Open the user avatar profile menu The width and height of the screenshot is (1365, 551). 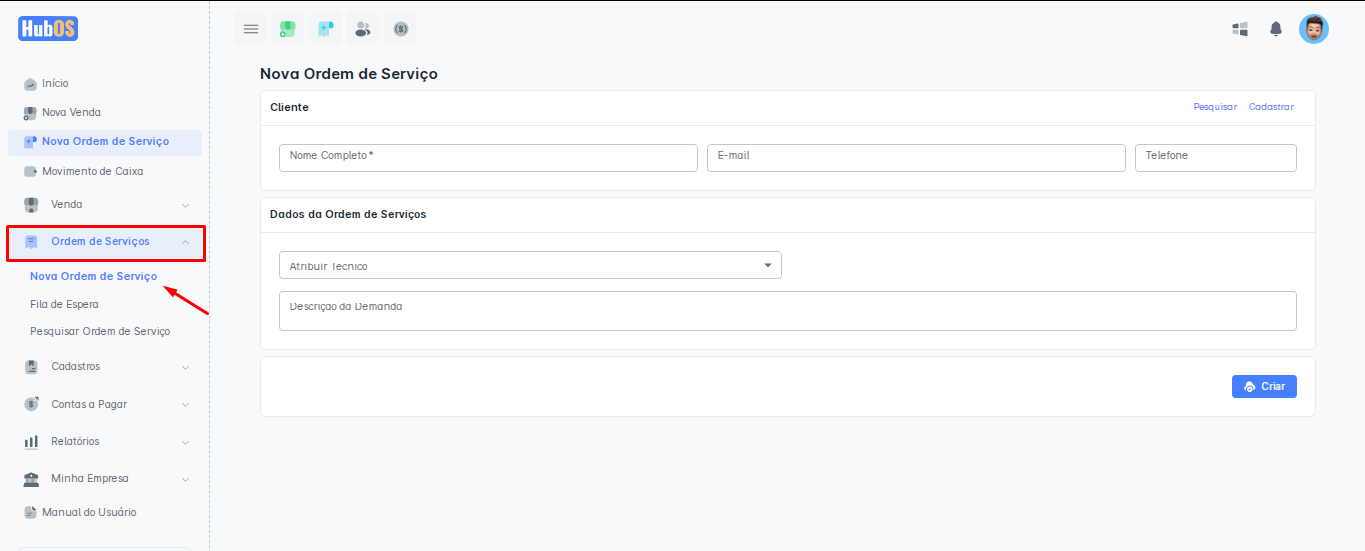click(1313, 29)
